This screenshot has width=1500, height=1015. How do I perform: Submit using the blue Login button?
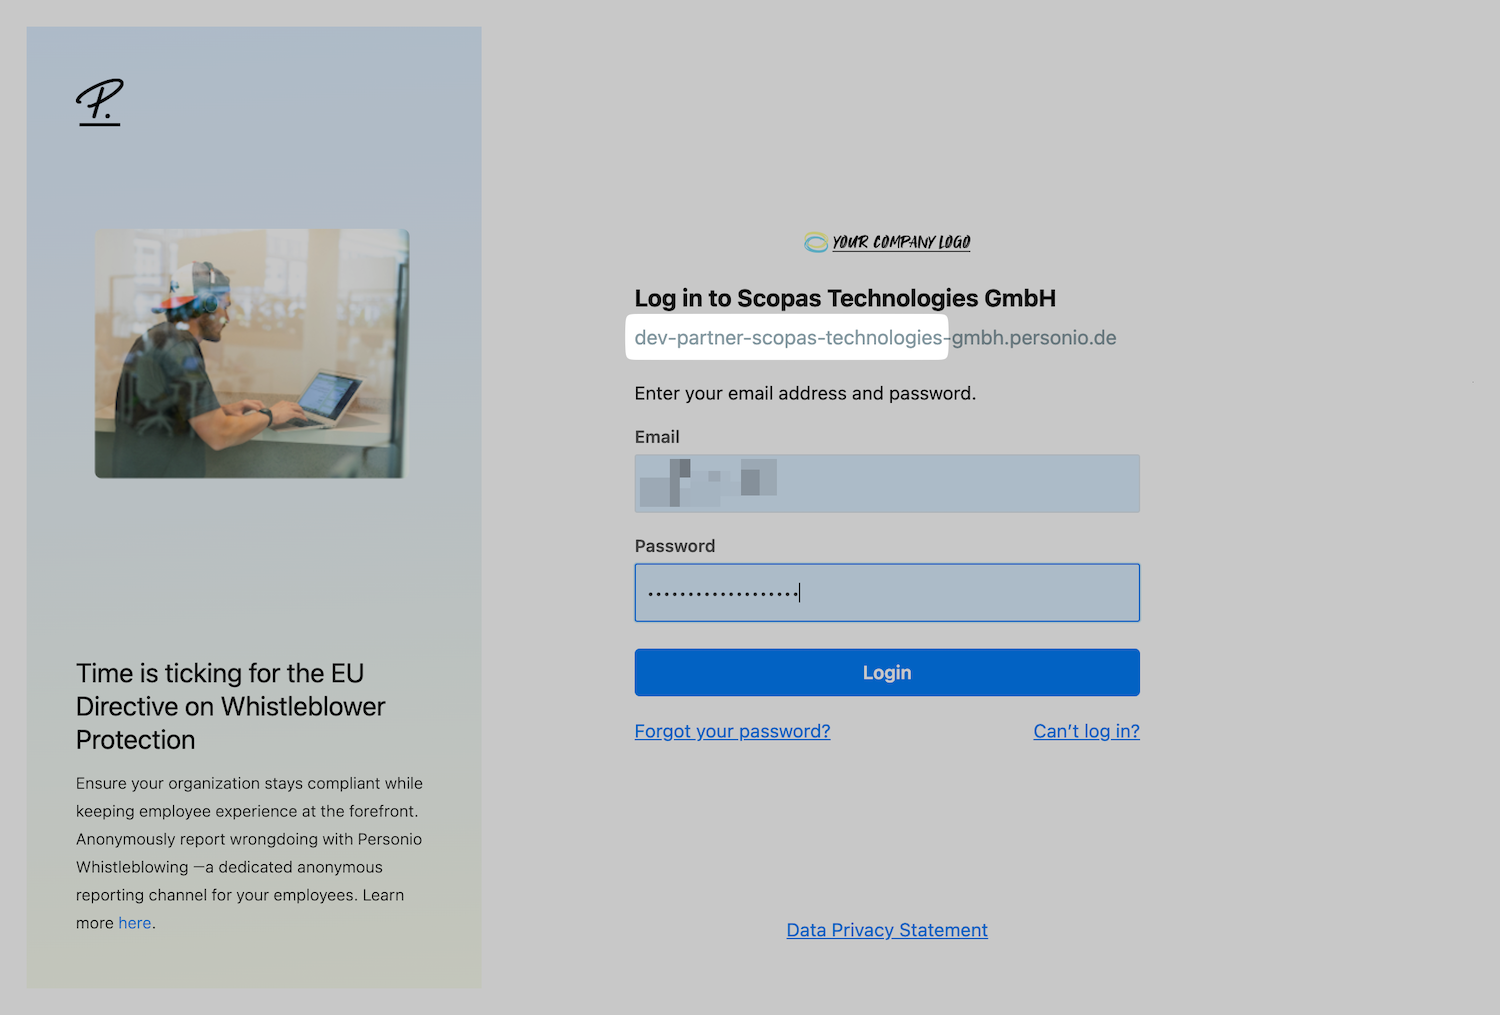(887, 673)
